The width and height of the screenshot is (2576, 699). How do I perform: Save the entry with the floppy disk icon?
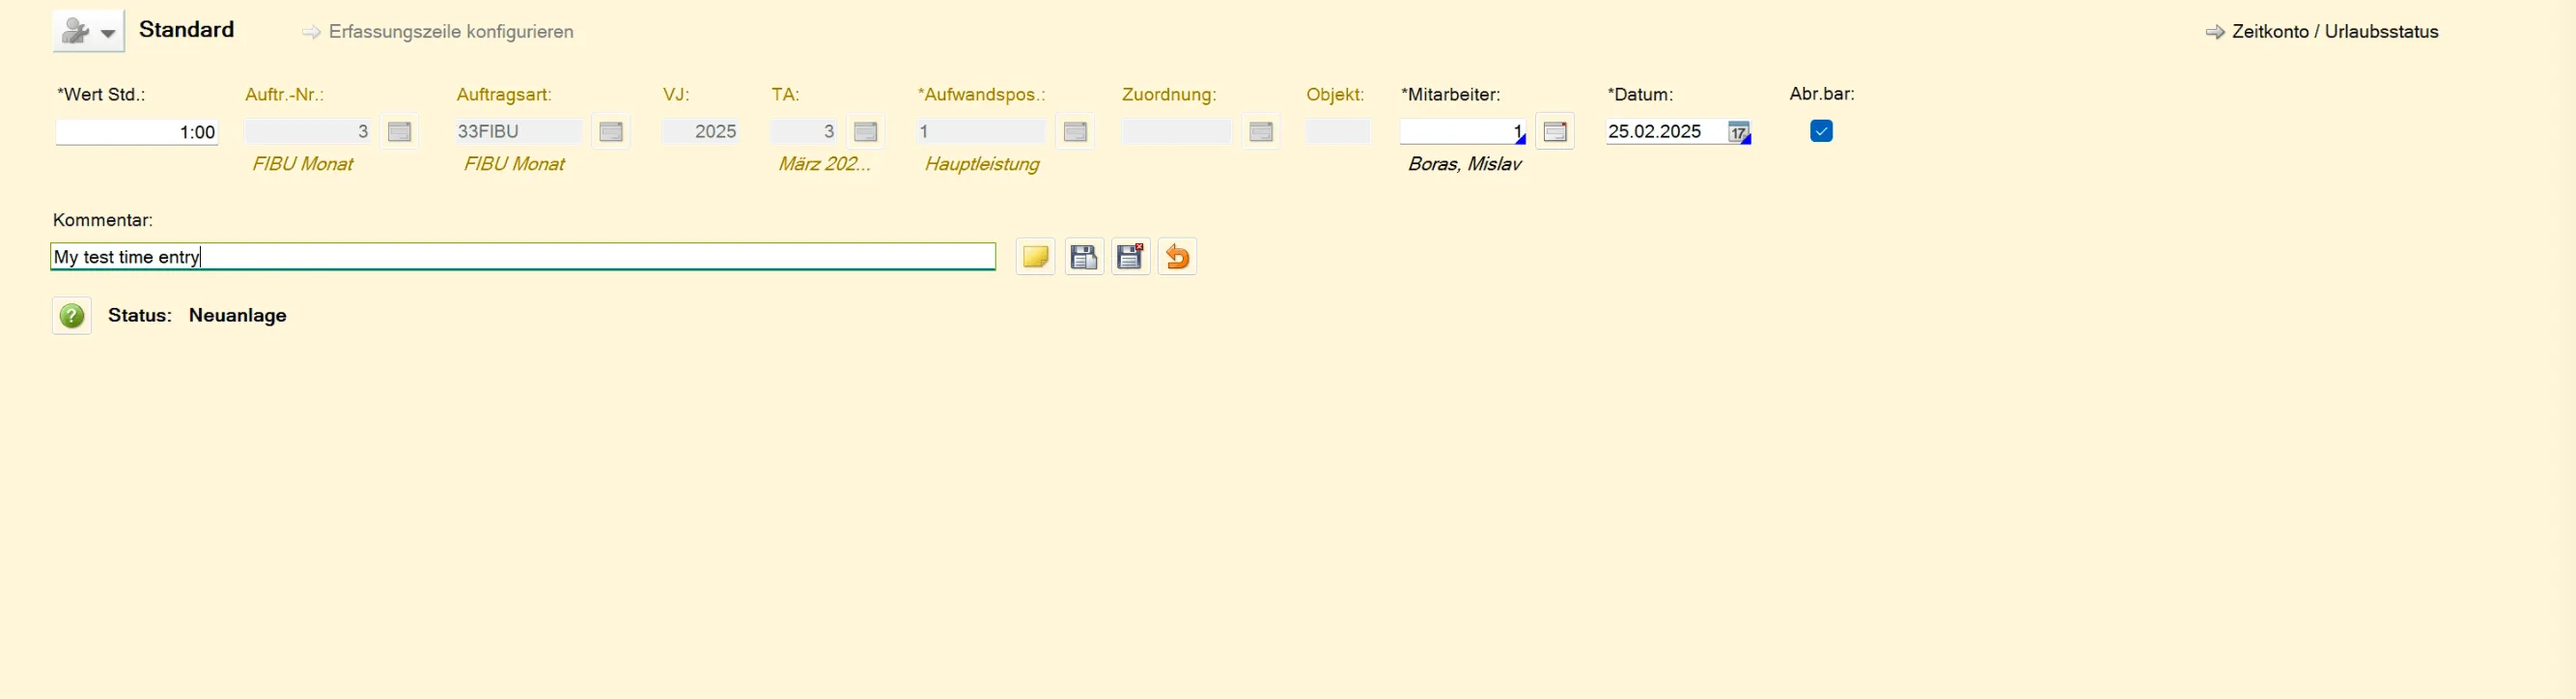click(x=1084, y=257)
